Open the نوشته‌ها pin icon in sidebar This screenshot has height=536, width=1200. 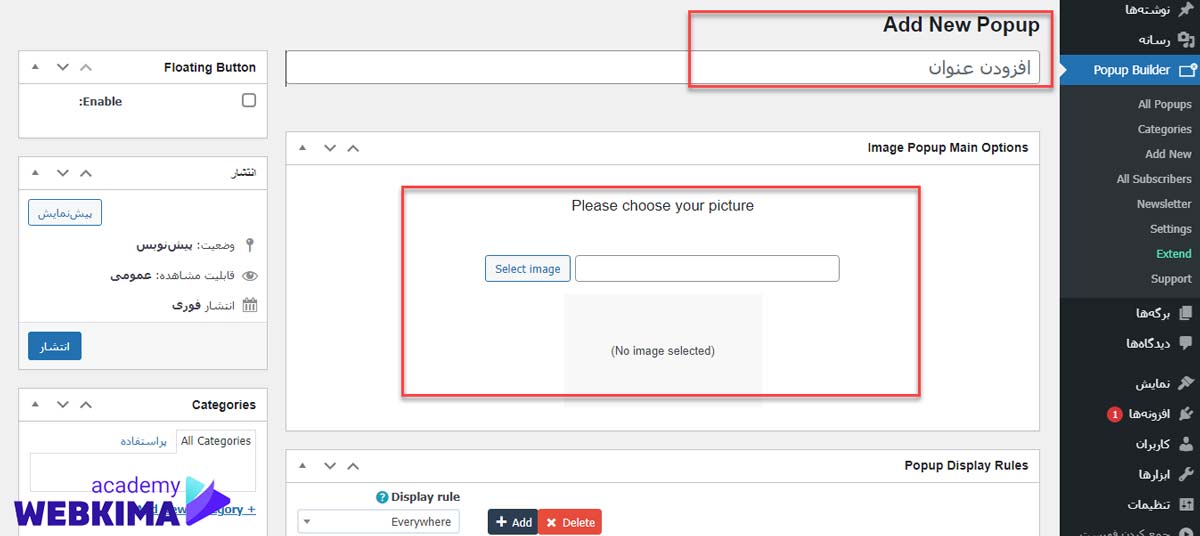coord(1186,9)
